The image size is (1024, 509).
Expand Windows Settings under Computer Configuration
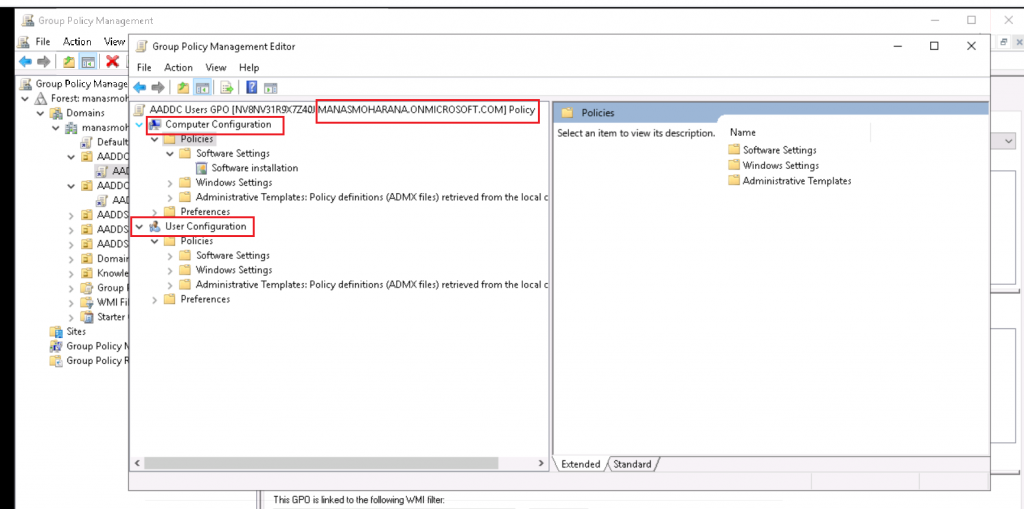click(170, 183)
